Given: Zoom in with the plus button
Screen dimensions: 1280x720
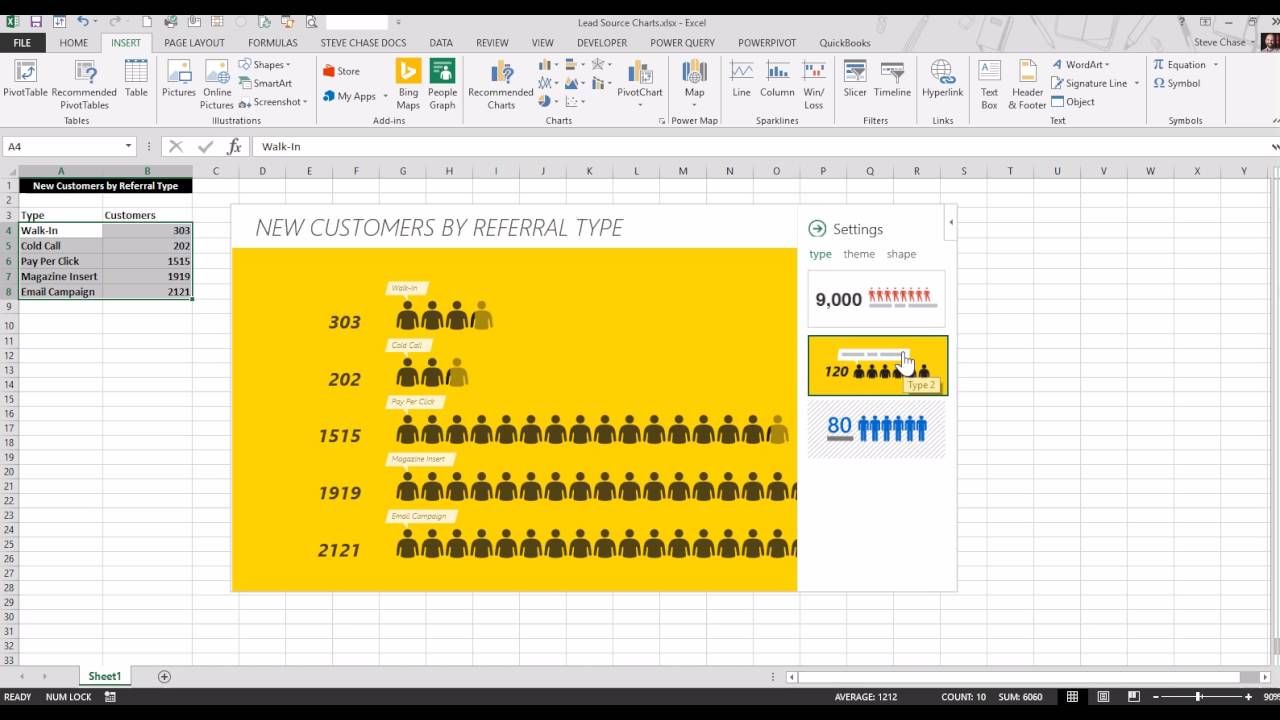Looking at the screenshot, I should click(1248, 697).
